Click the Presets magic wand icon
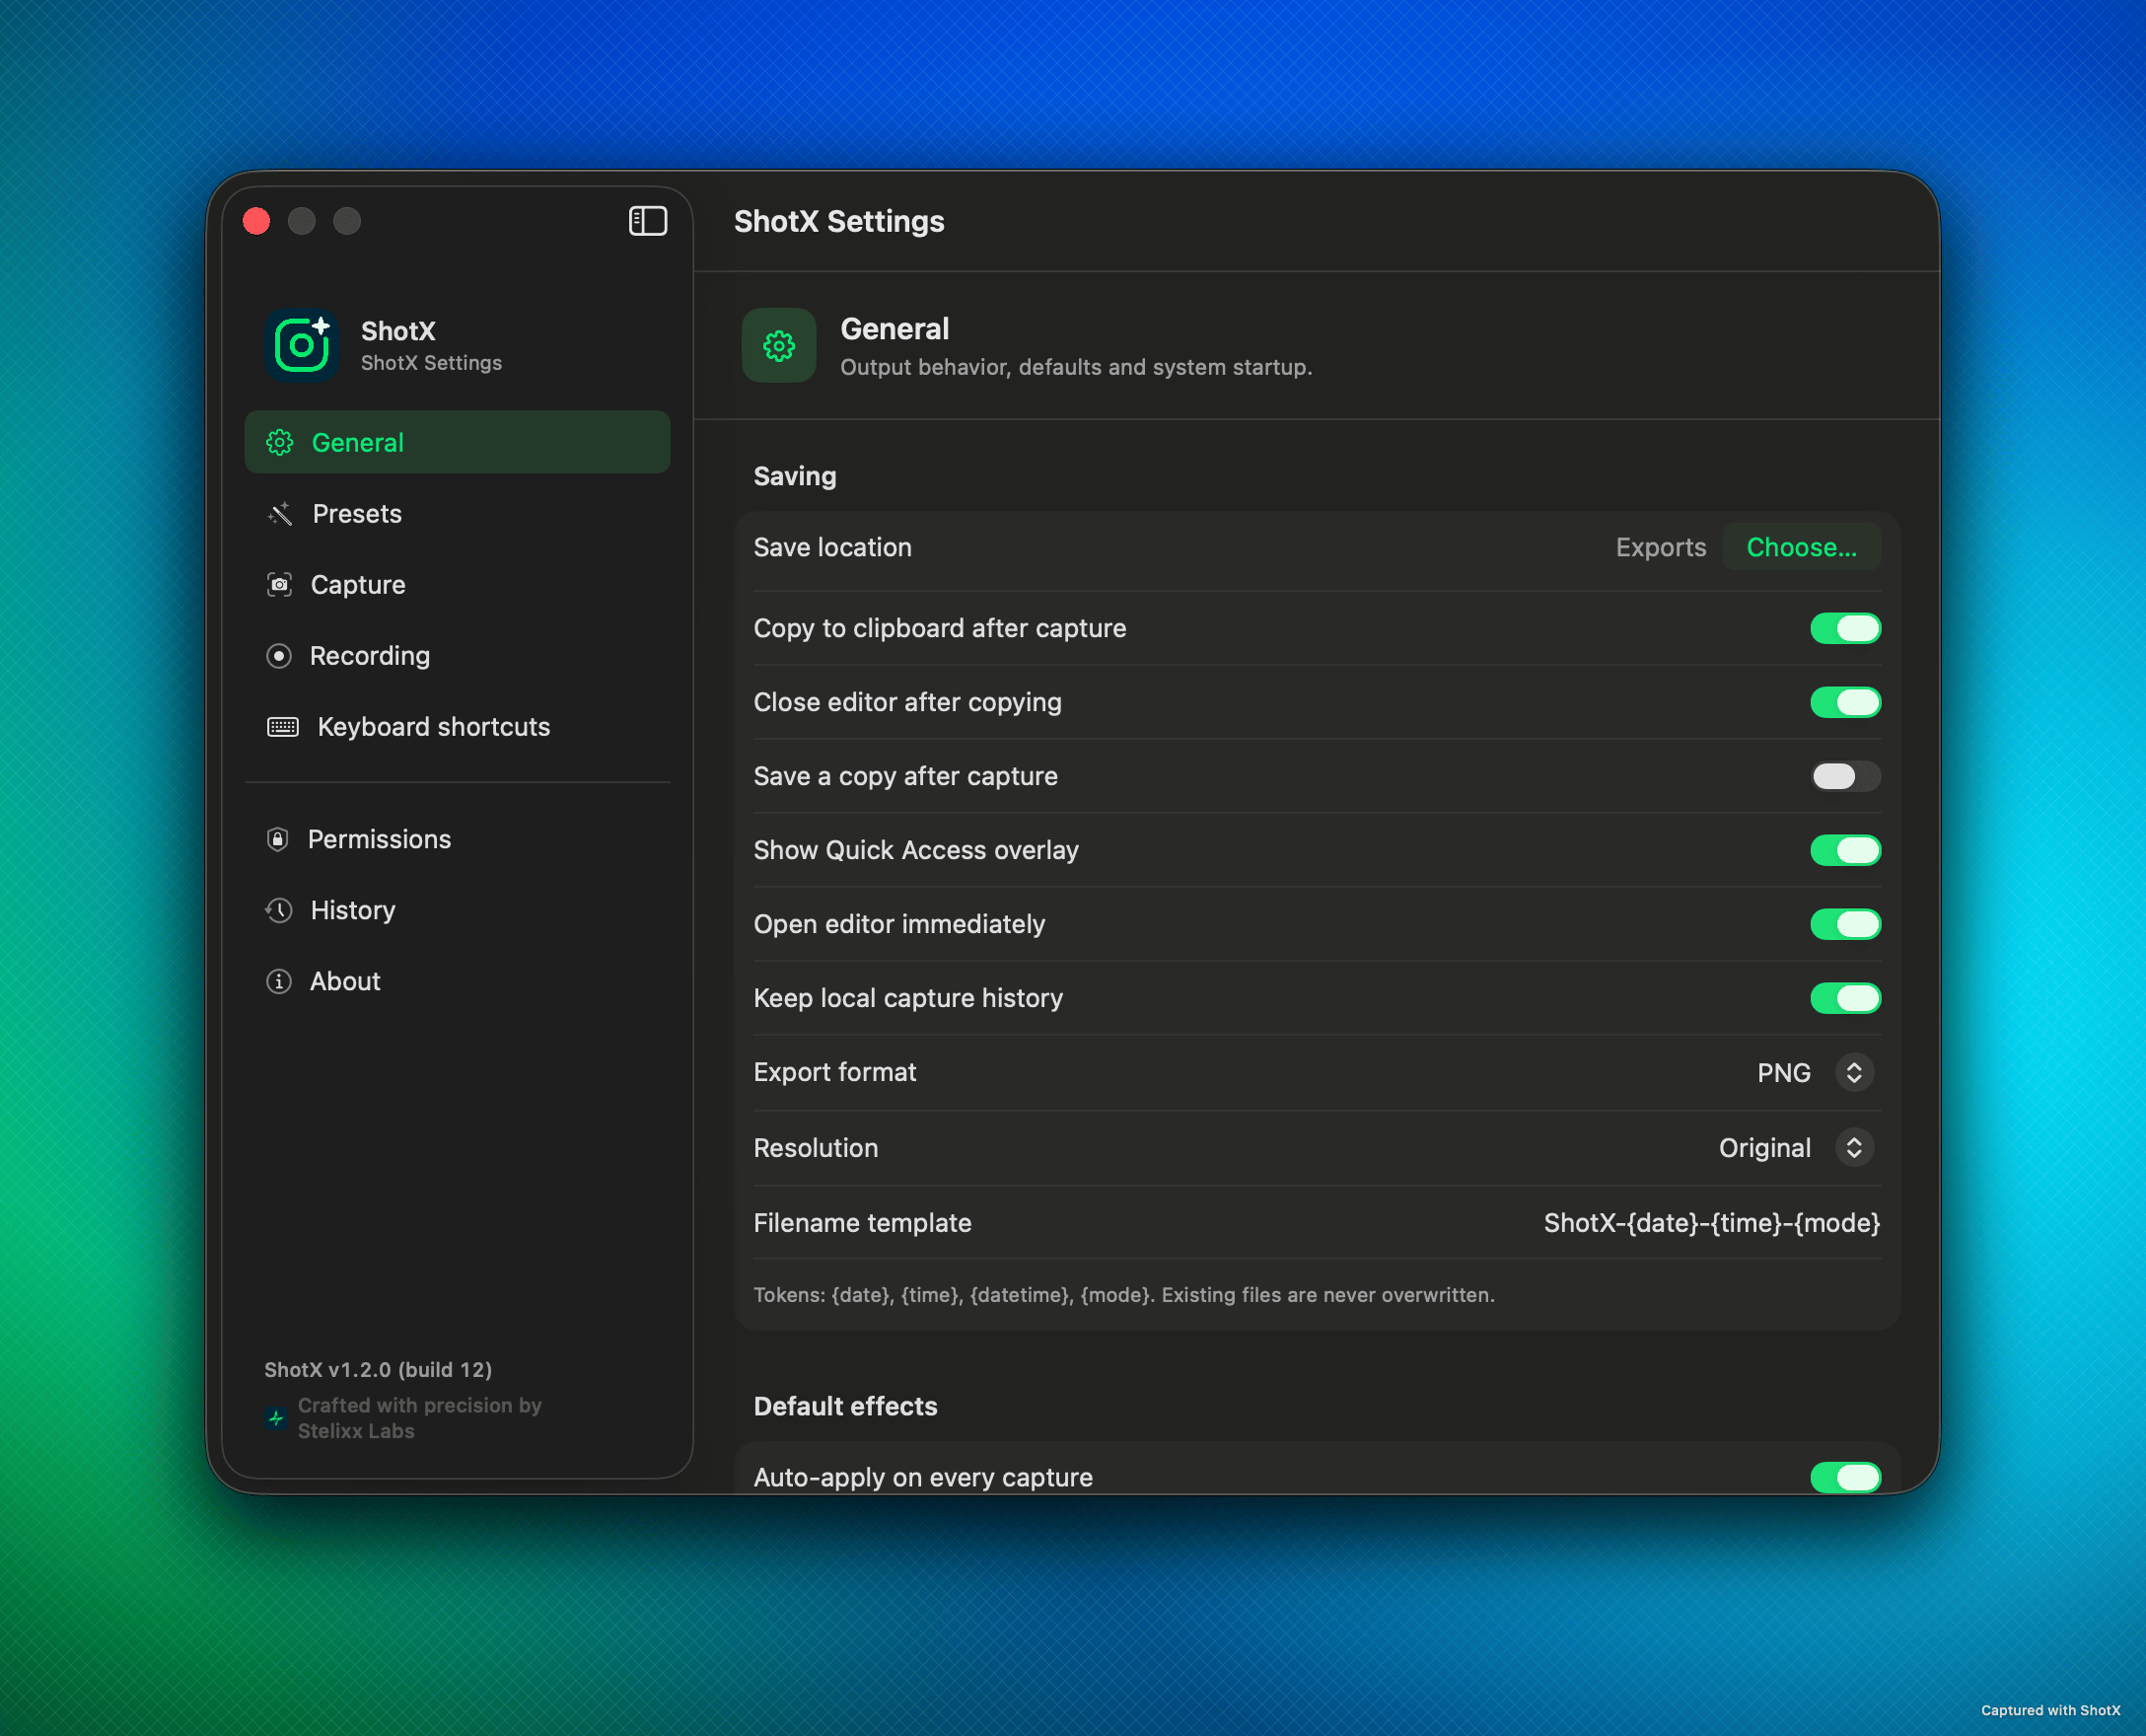Image resolution: width=2146 pixels, height=1736 pixels. (280, 514)
